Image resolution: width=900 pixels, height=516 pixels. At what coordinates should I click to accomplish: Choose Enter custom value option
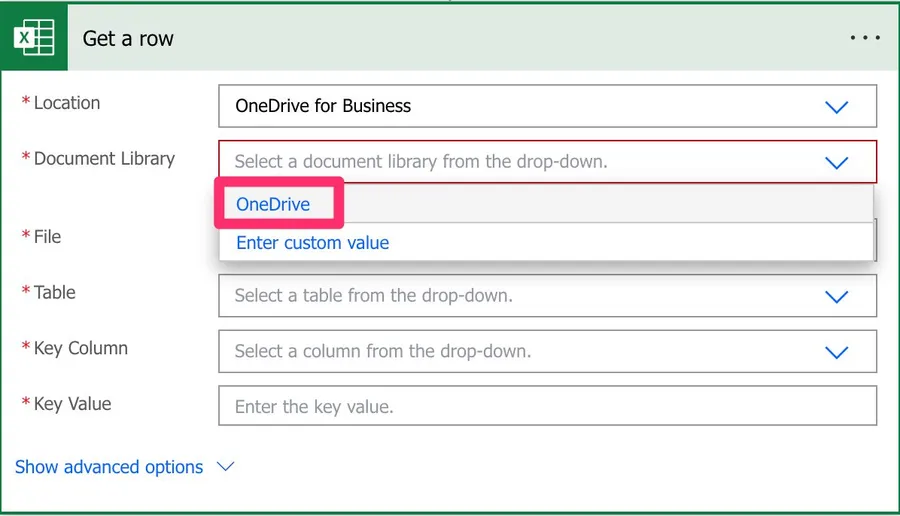coord(312,243)
